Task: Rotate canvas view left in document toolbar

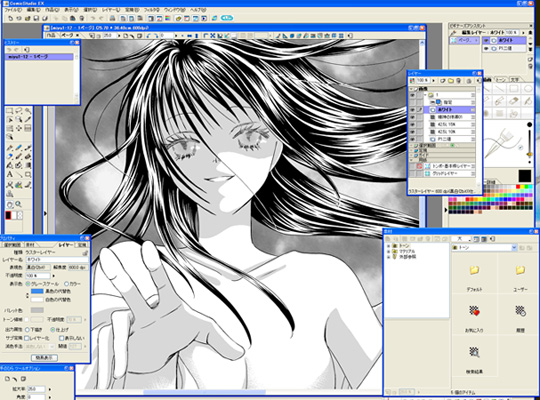Action: pyautogui.click(x=148, y=35)
